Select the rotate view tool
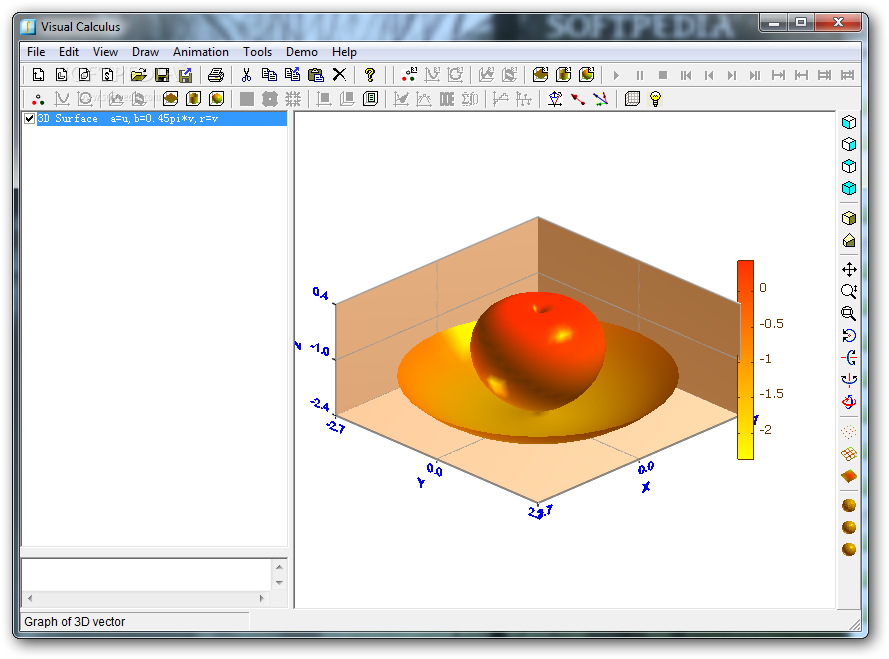Viewport: 889px width, 659px height. pyautogui.click(x=849, y=335)
